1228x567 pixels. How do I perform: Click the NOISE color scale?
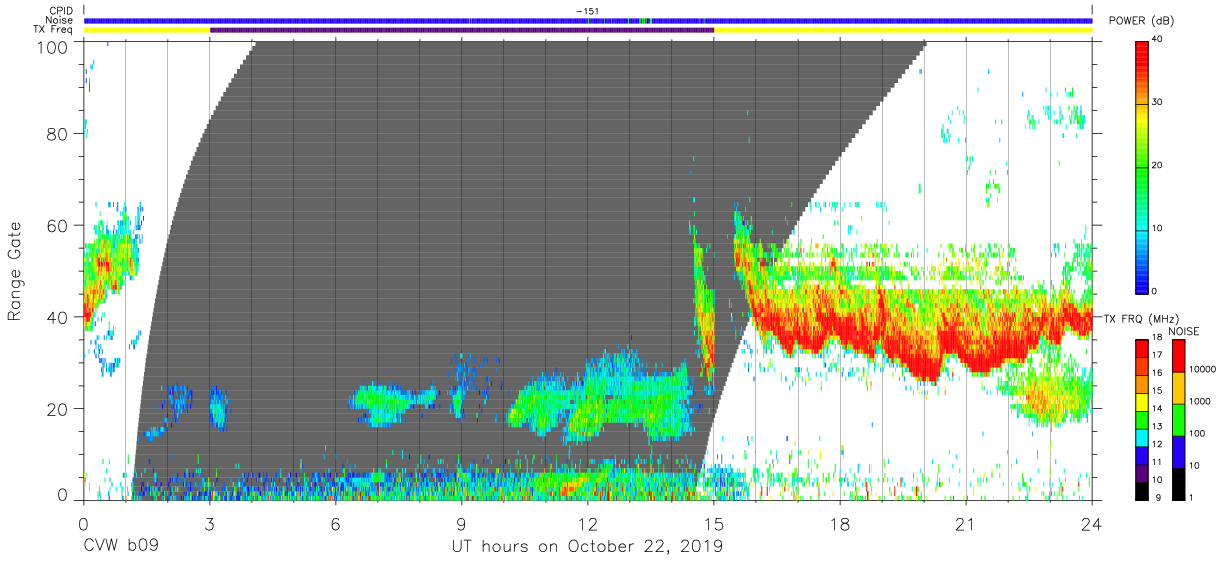(x=1178, y=418)
